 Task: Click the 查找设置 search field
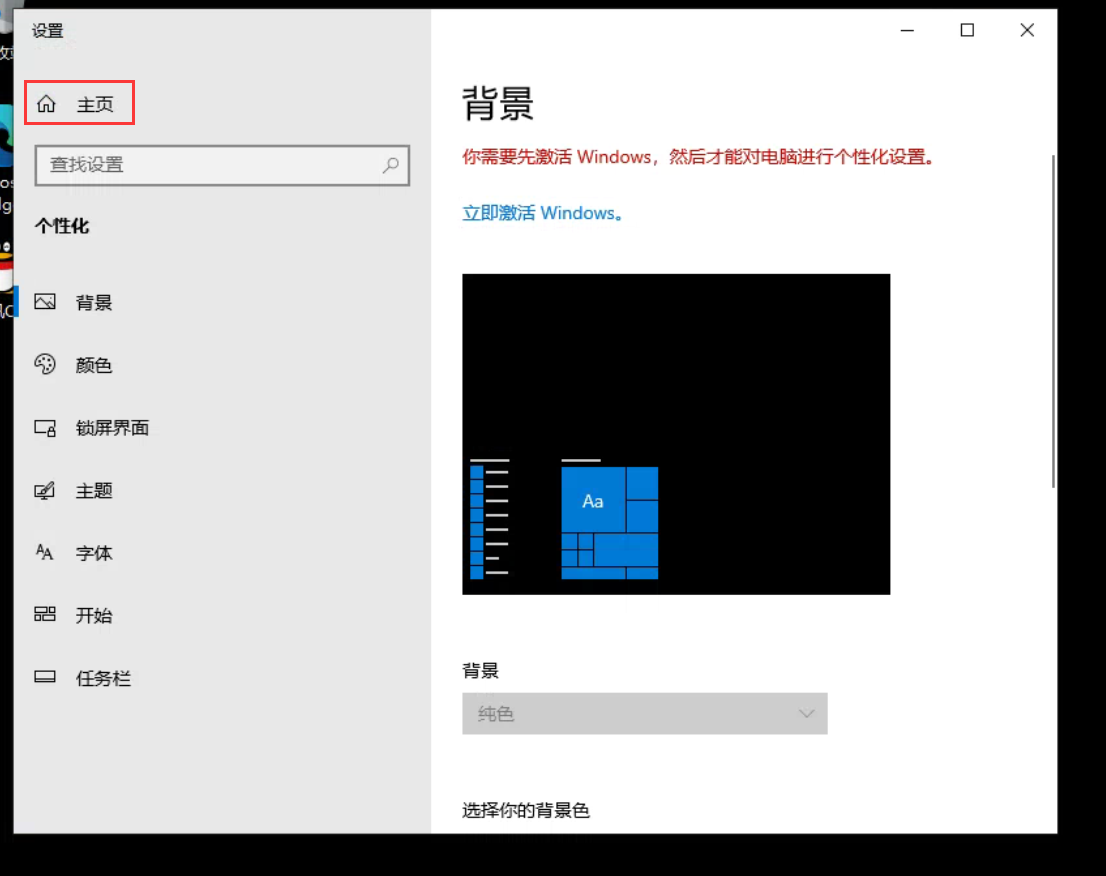222,165
